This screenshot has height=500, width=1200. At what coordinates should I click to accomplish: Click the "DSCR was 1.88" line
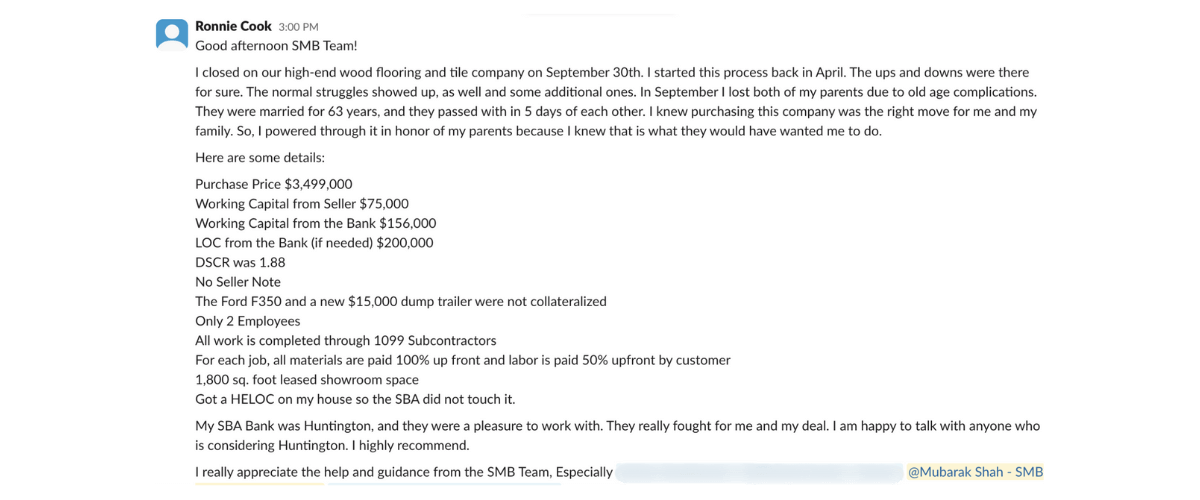click(240, 262)
